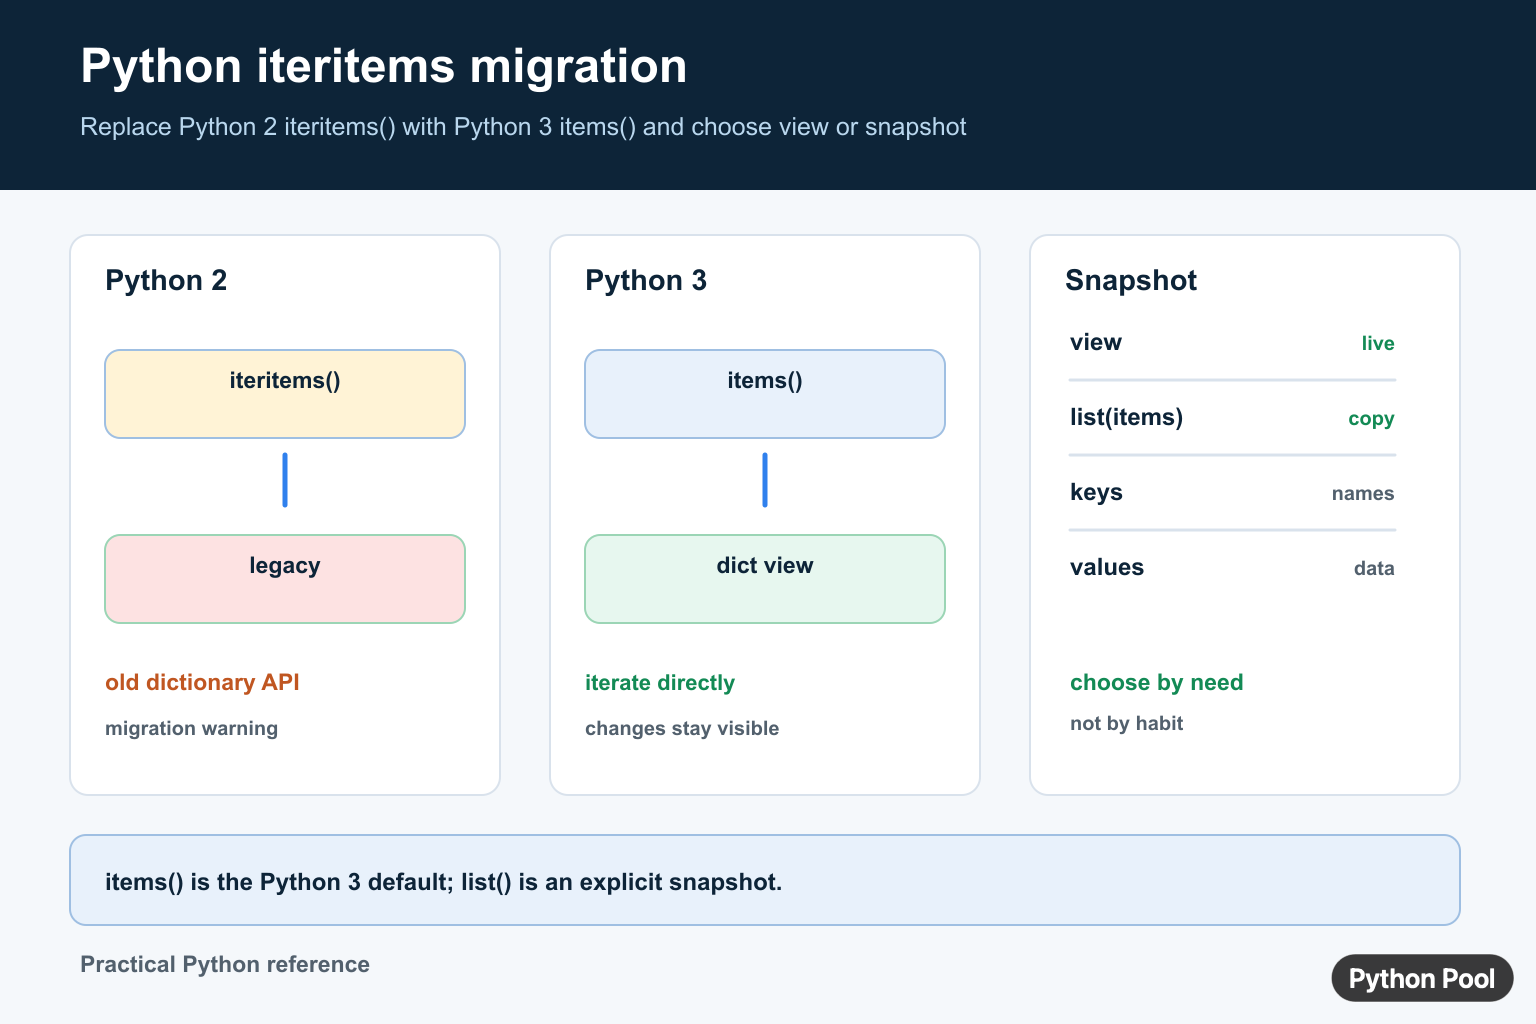Click the 'data' value
Screen dimensions: 1536x1024
tap(1374, 568)
